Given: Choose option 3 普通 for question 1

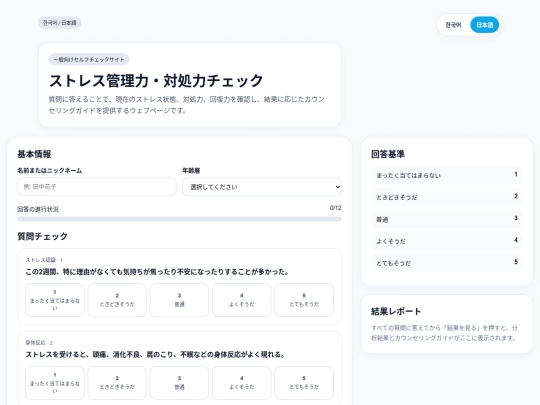Looking at the screenshot, I should [x=179, y=300].
